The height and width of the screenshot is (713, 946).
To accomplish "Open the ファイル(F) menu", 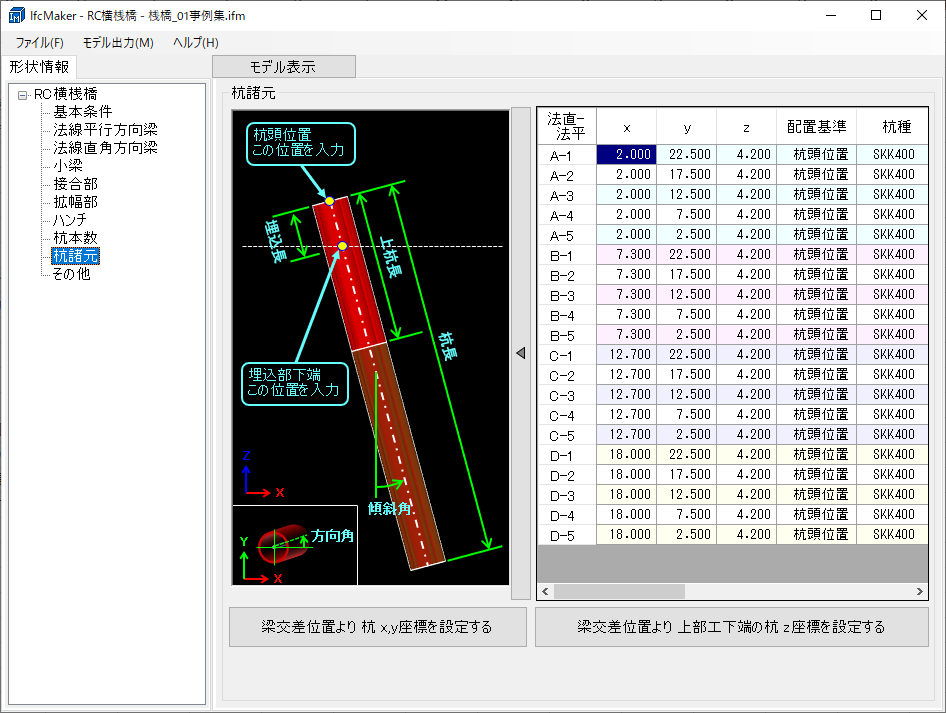I will (39, 43).
